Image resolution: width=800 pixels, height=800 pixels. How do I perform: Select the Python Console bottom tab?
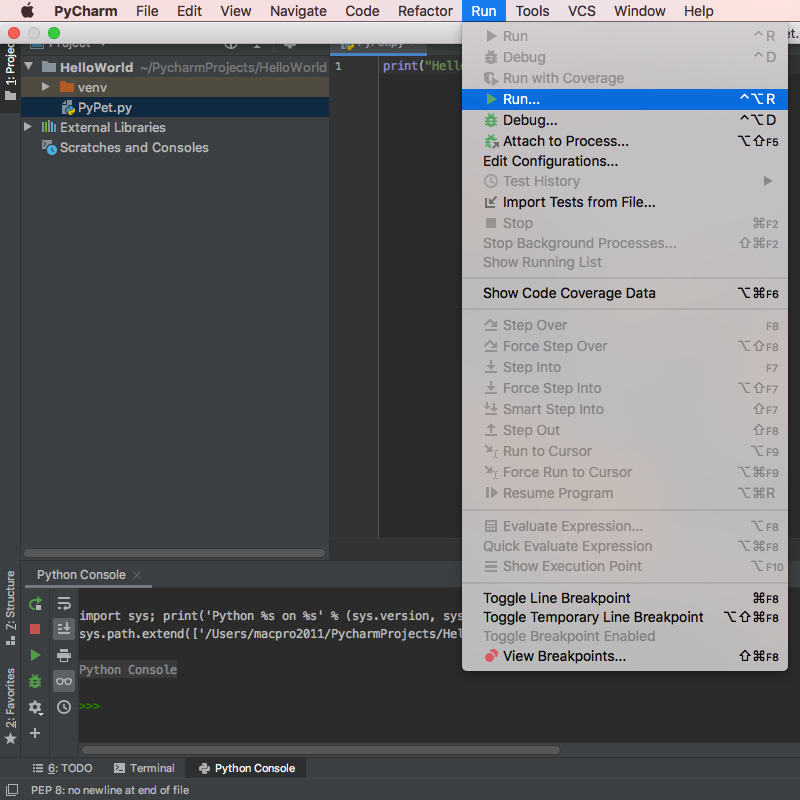click(247, 768)
